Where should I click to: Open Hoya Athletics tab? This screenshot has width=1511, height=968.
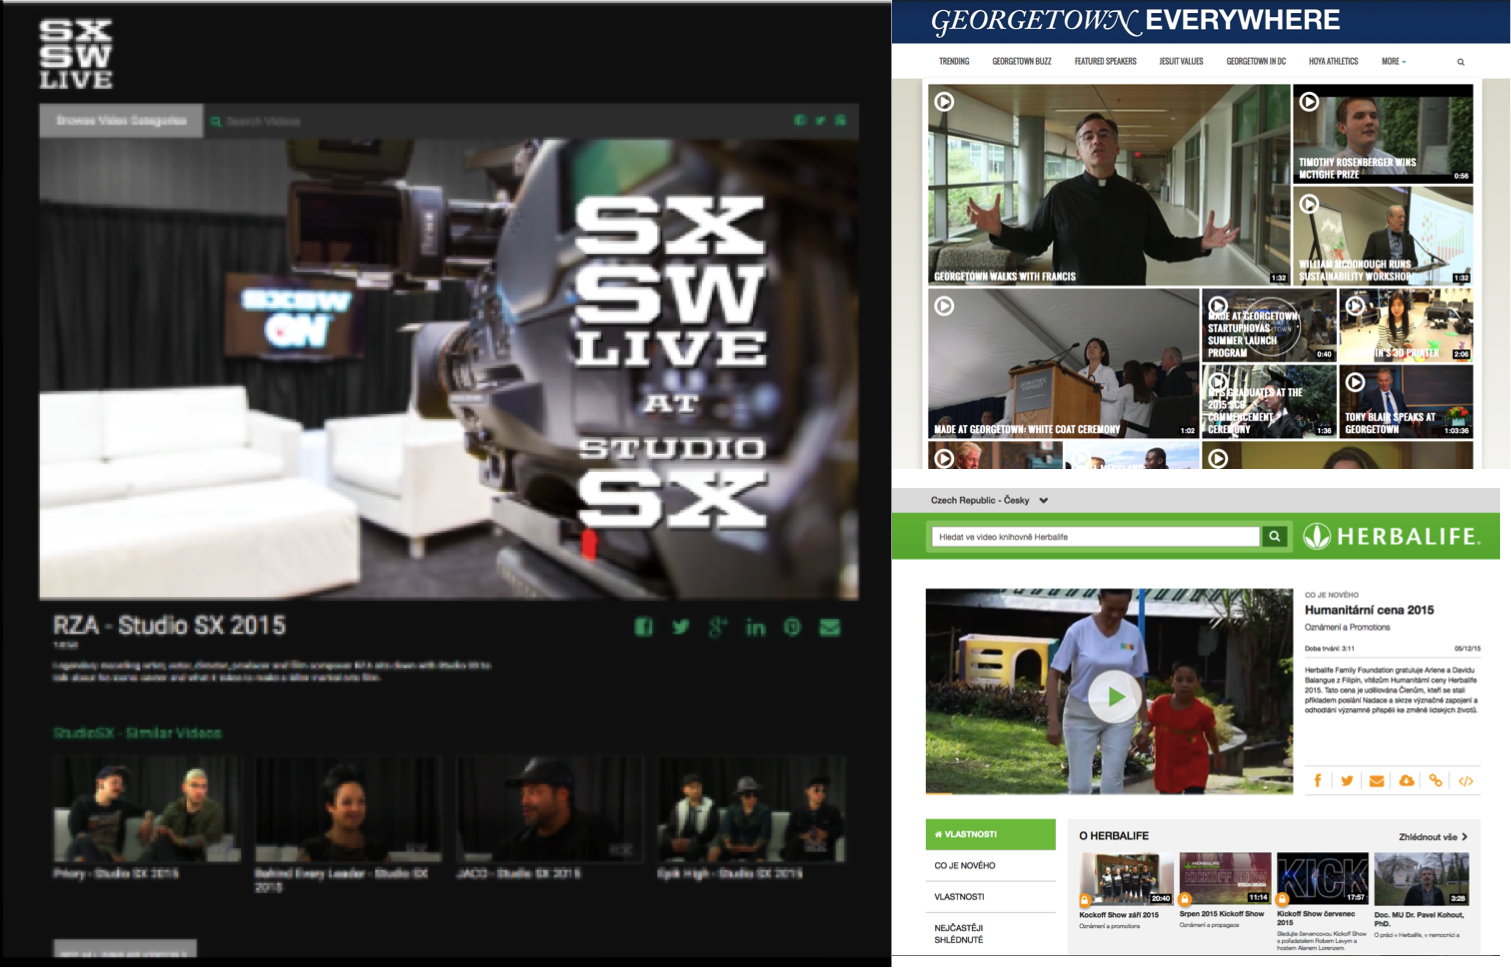tap(1333, 62)
